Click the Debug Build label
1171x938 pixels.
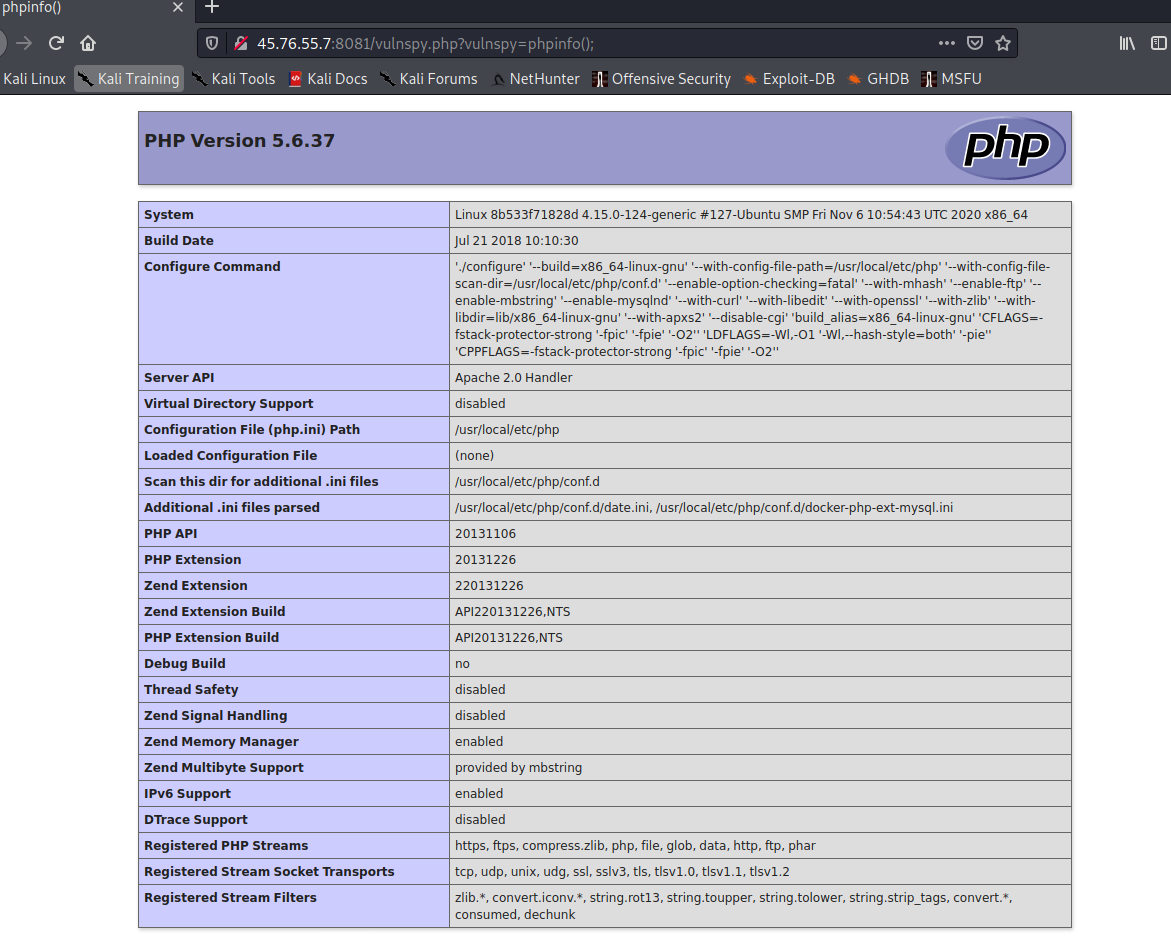point(184,663)
